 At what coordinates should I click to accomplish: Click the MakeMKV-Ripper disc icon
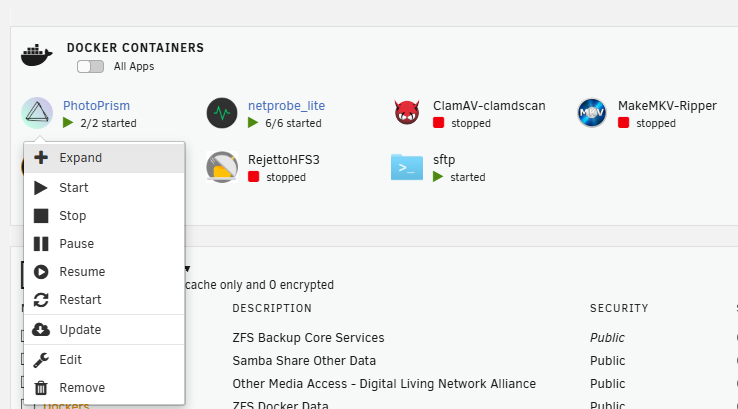click(592, 113)
